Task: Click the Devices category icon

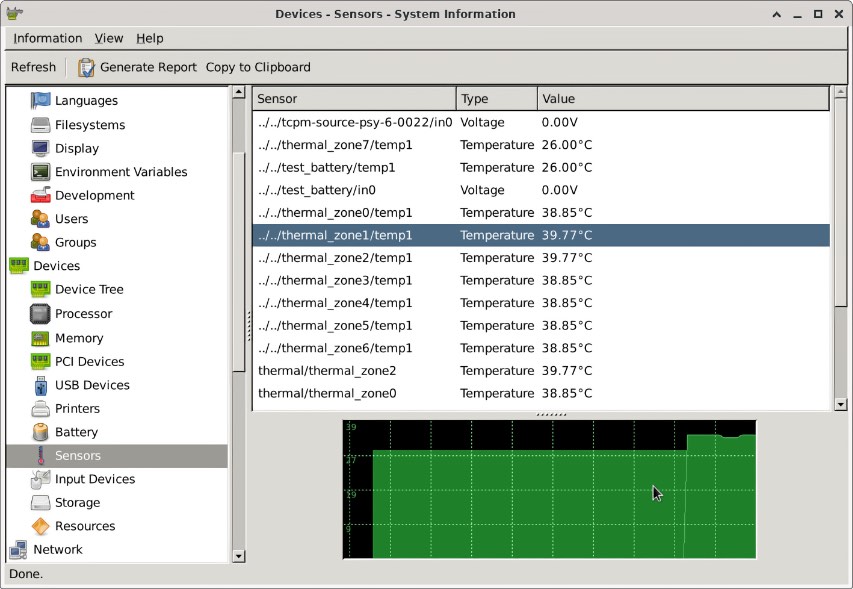Action: click(18, 265)
